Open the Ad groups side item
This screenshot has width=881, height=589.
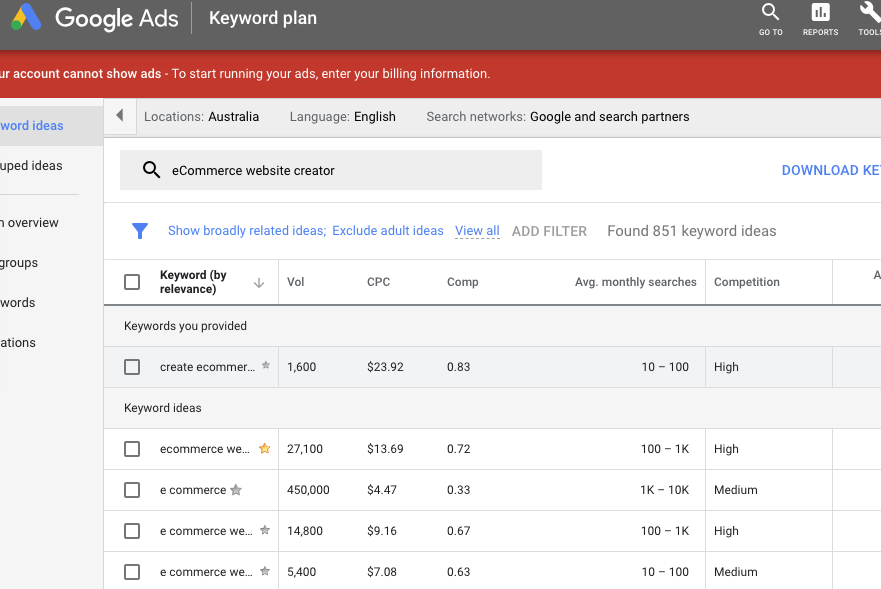pos(19,262)
